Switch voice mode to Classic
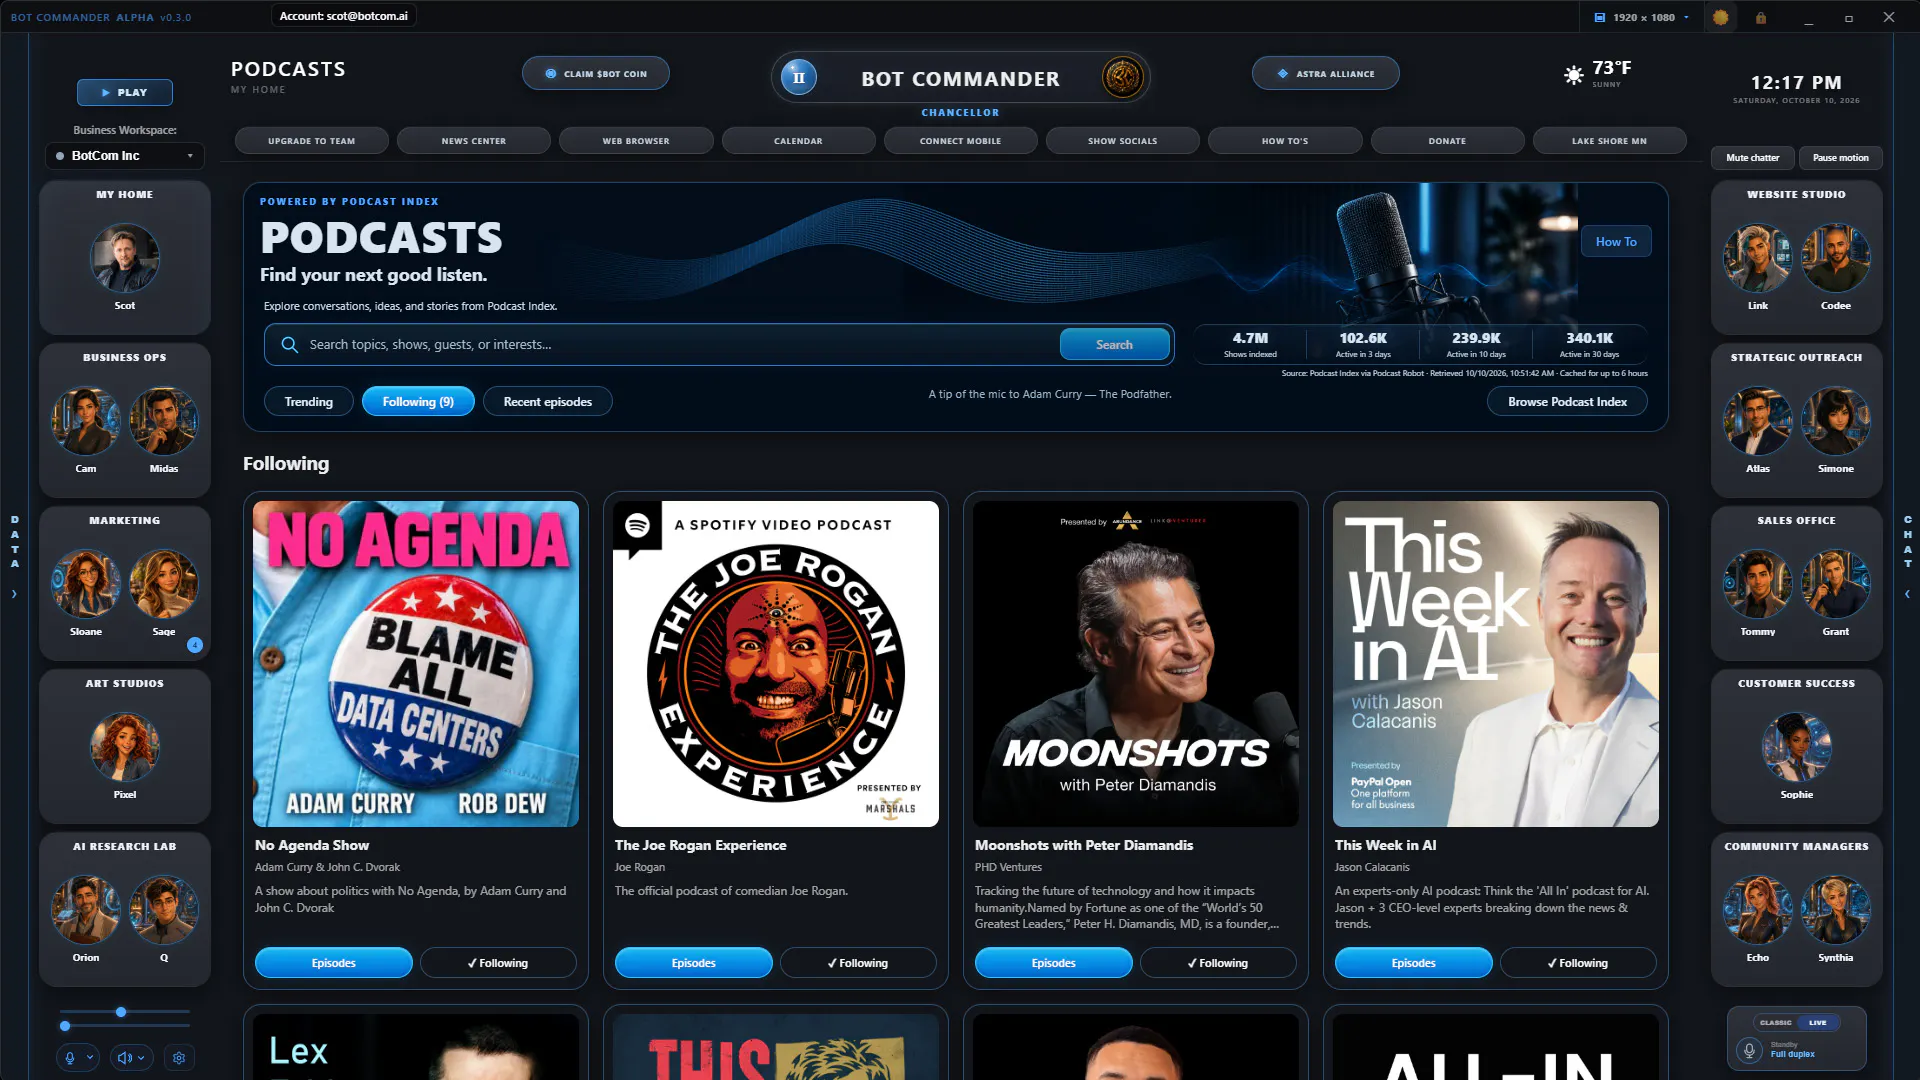Screen dimensions: 1920x1080 [x=1776, y=1023]
